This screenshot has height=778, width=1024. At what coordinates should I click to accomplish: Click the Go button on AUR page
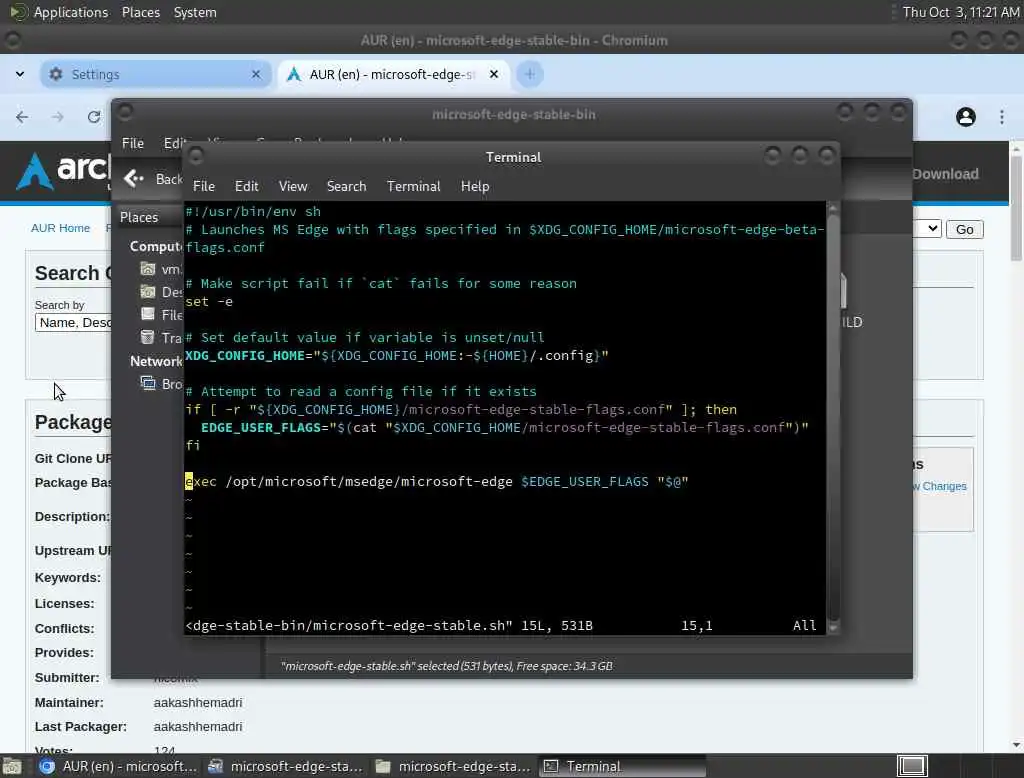tap(965, 229)
